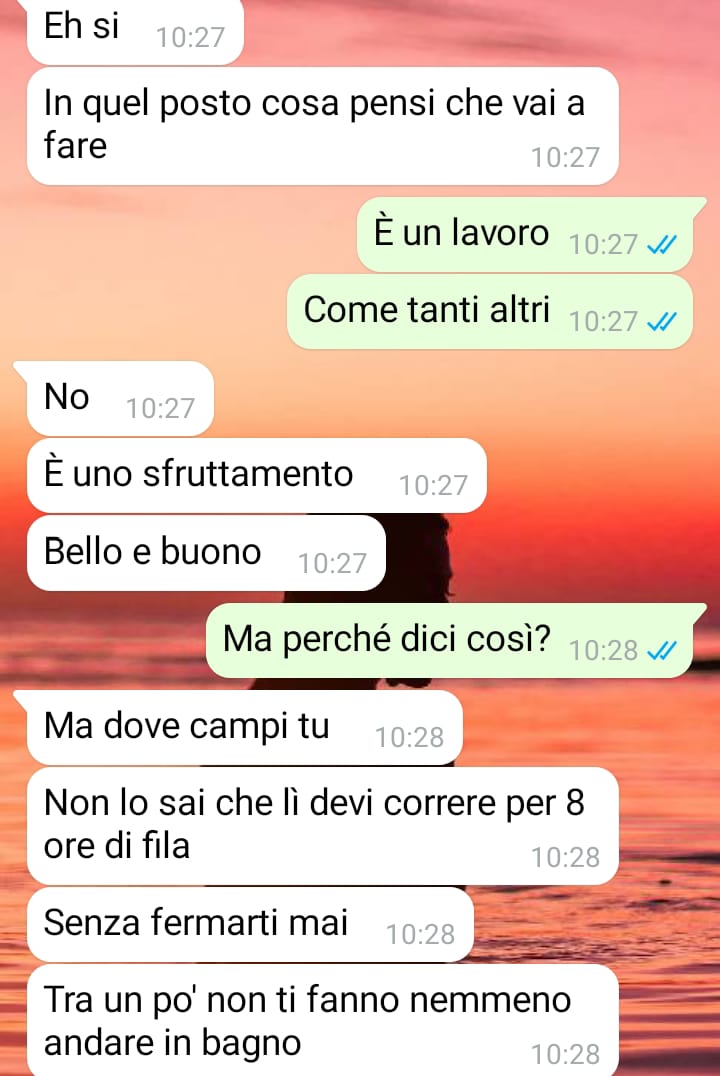Tap the 10:28 timestamp on 'Ma dove campi tu'
Viewport: 720px width, 1076px height.
point(409,737)
